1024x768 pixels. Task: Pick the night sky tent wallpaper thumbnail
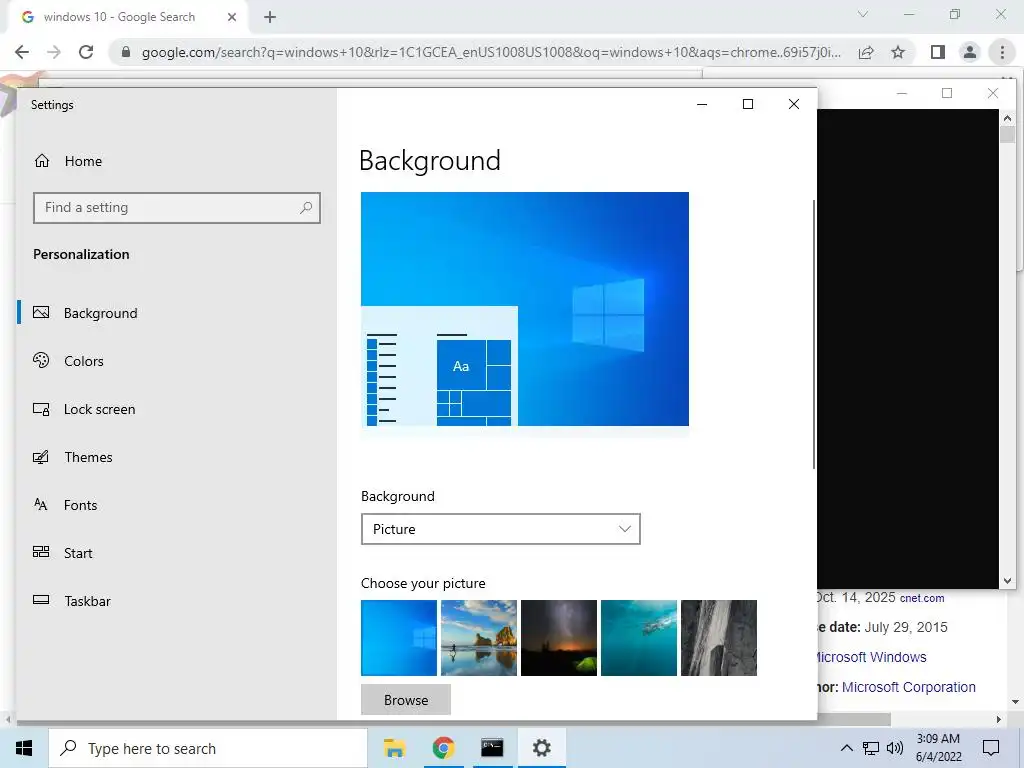558,638
